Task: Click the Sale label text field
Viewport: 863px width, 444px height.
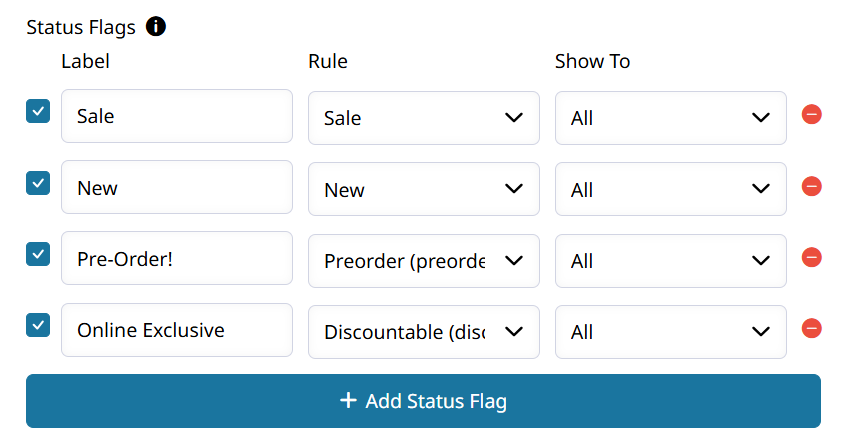Action: 177,116
